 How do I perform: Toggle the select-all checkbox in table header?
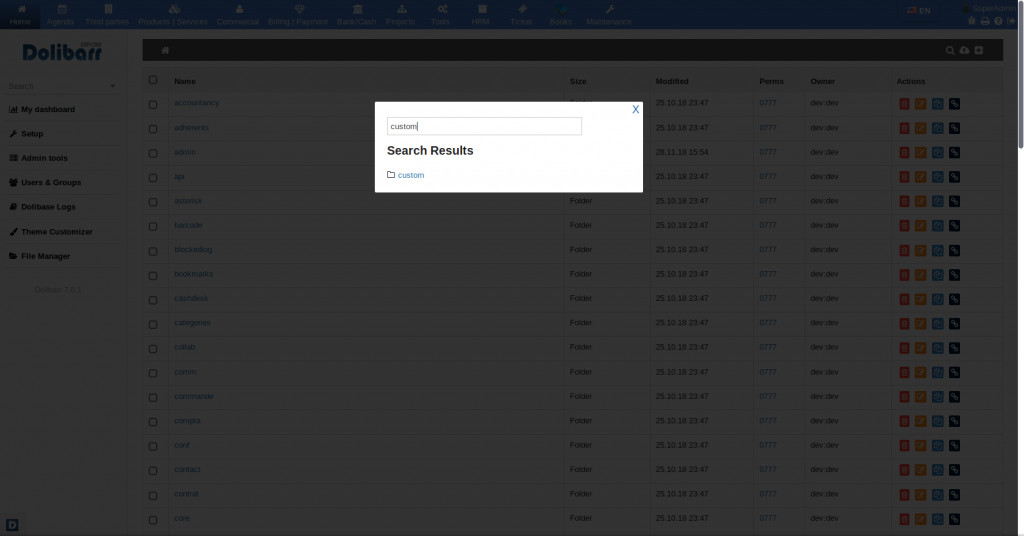click(153, 80)
